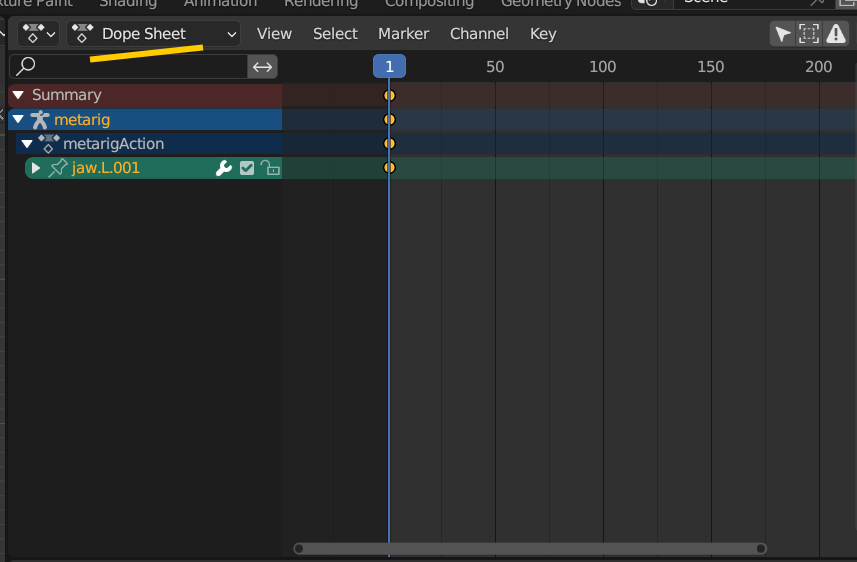The image size is (857, 562).
Task: Toggle the lock icon on jaw.L.001
Action: 270,168
